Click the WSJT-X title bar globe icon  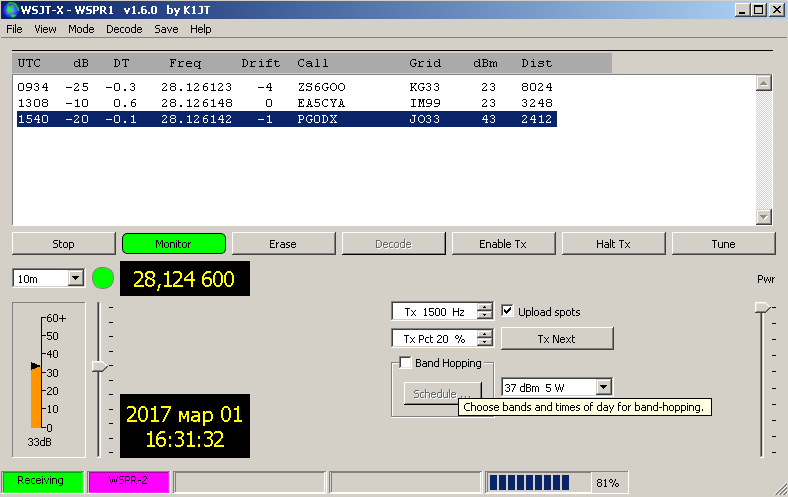(x=10, y=10)
